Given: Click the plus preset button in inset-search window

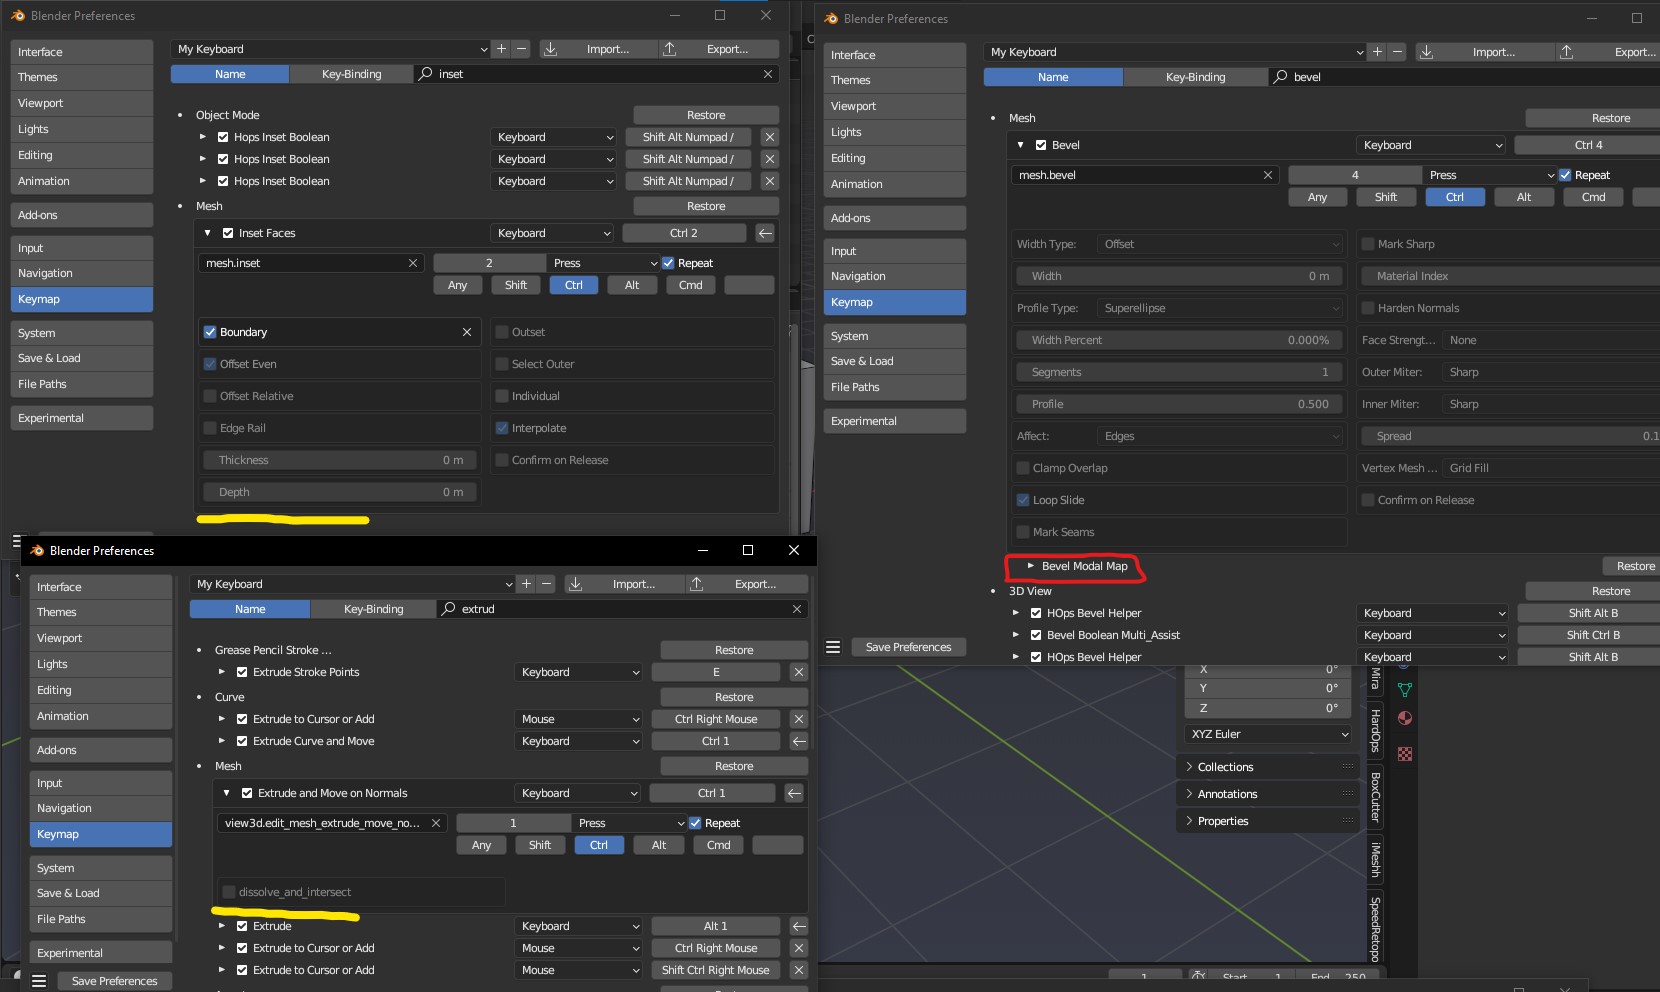Looking at the screenshot, I should coord(501,49).
